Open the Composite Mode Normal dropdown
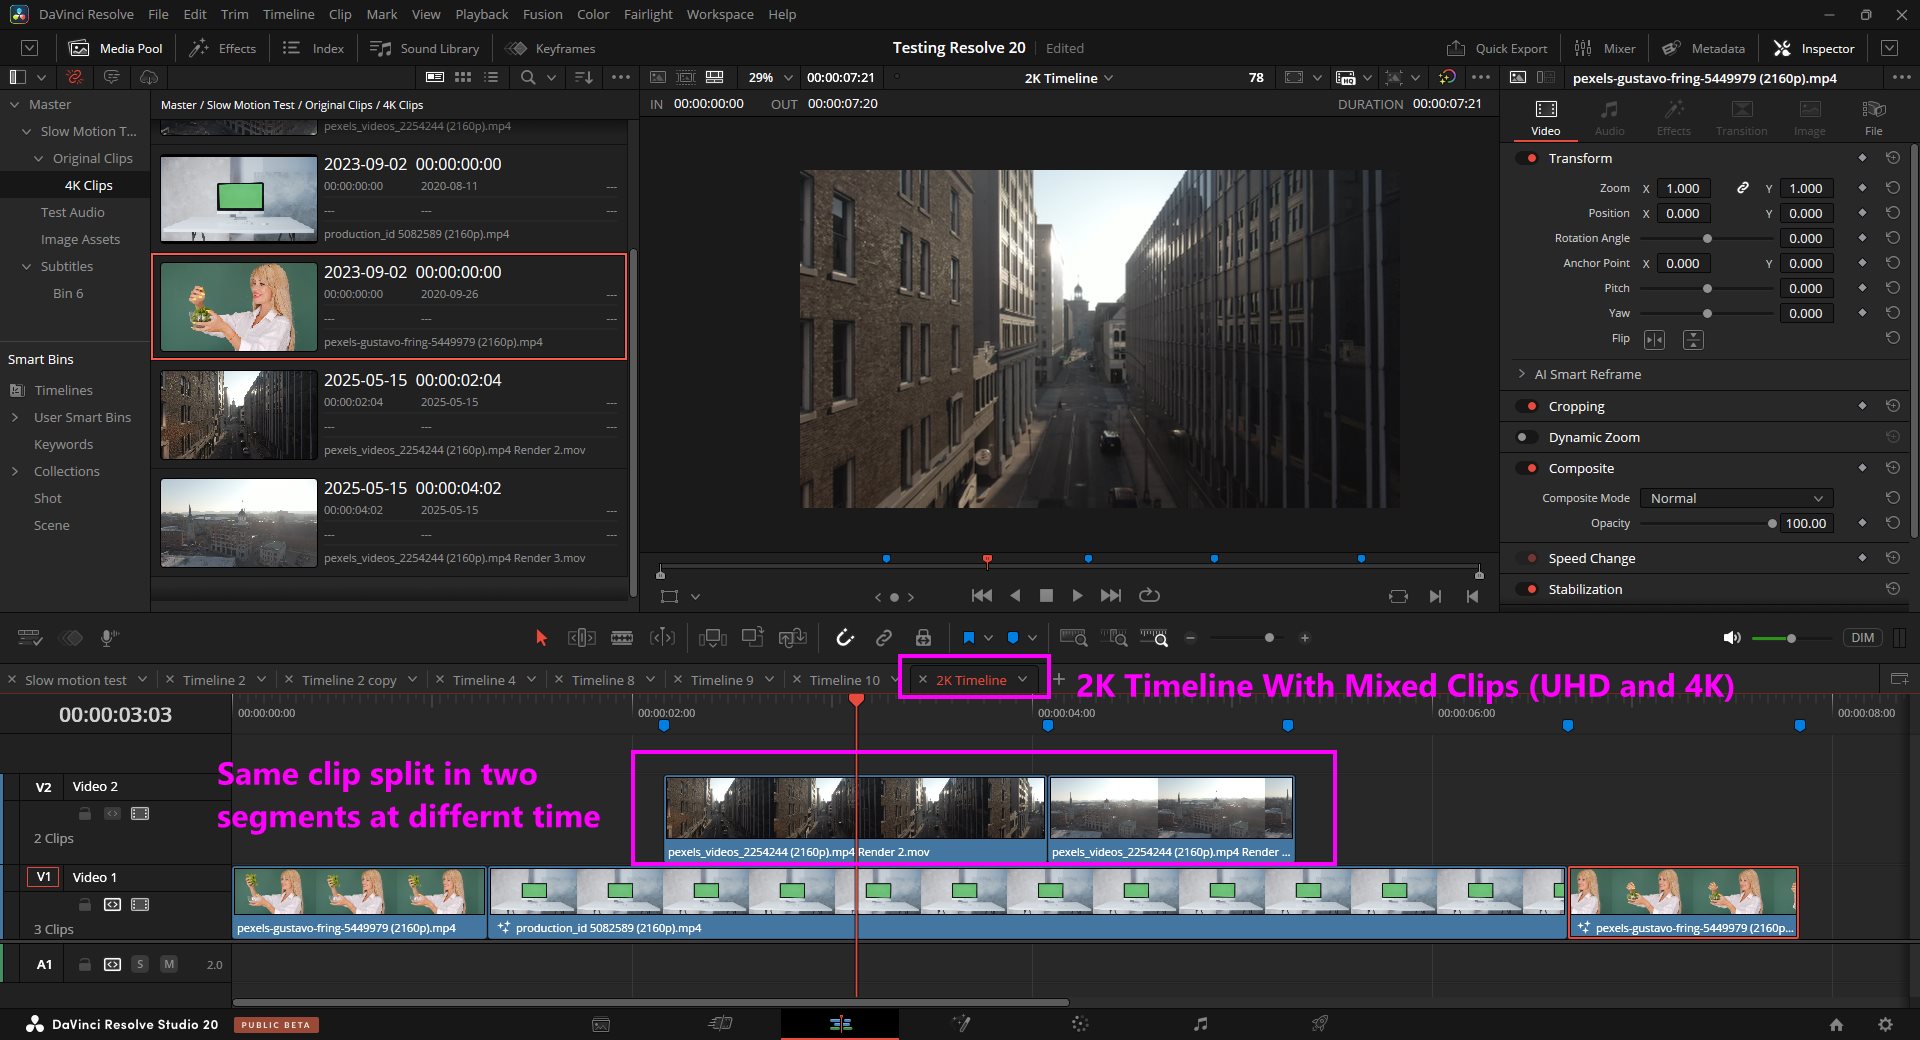The image size is (1920, 1040). (x=1736, y=498)
